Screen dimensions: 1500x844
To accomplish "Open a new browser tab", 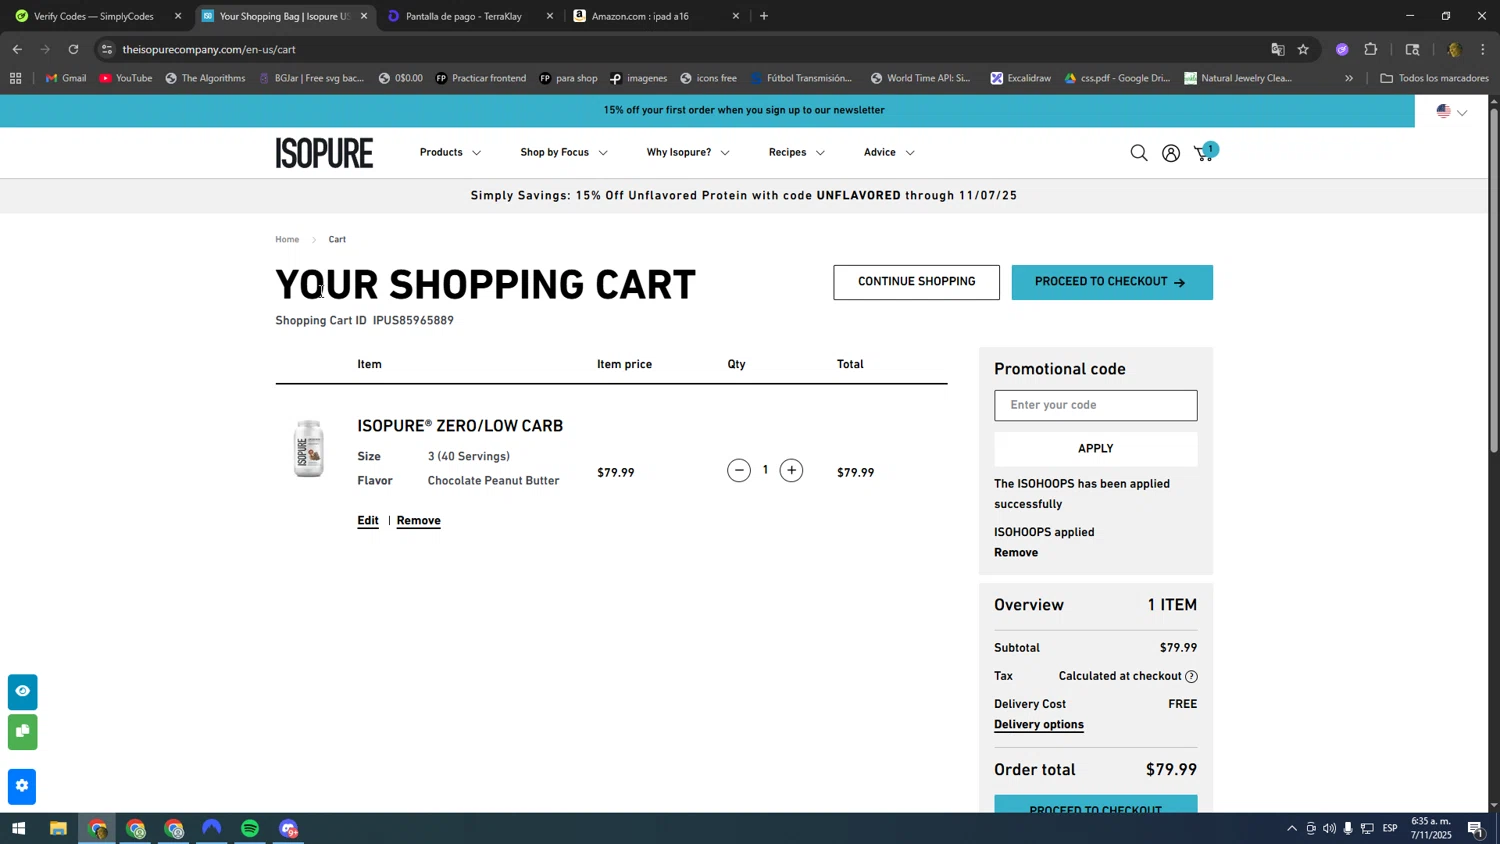I will [x=764, y=16].
